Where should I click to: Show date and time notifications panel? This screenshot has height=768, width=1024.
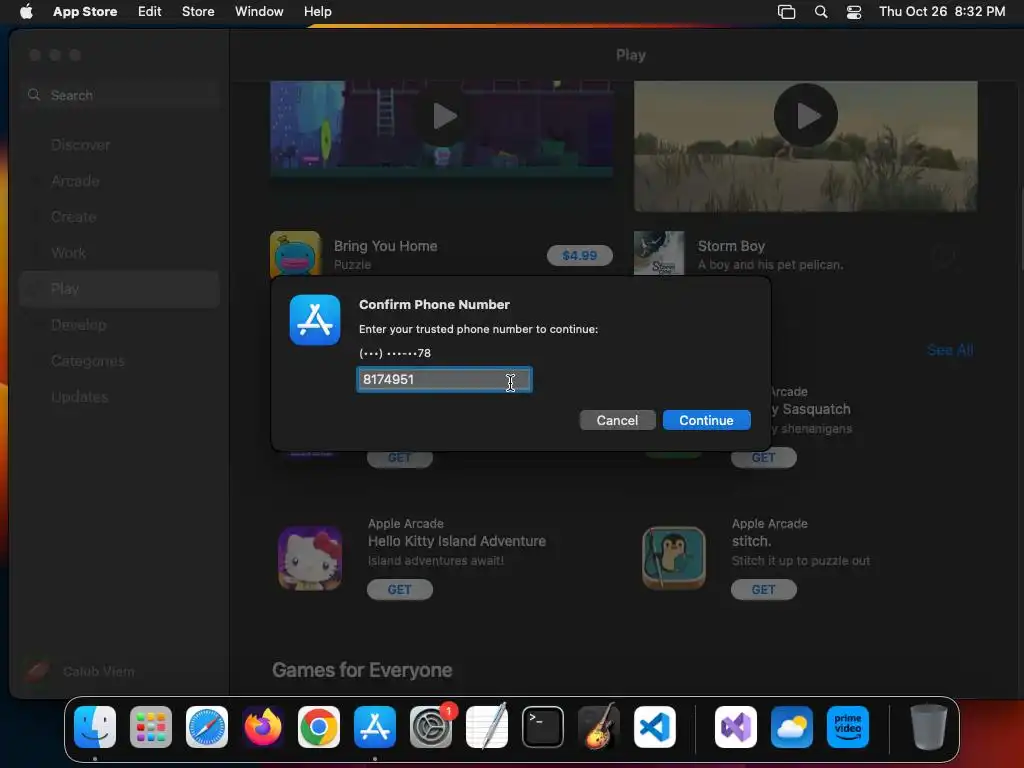(942, 11)
